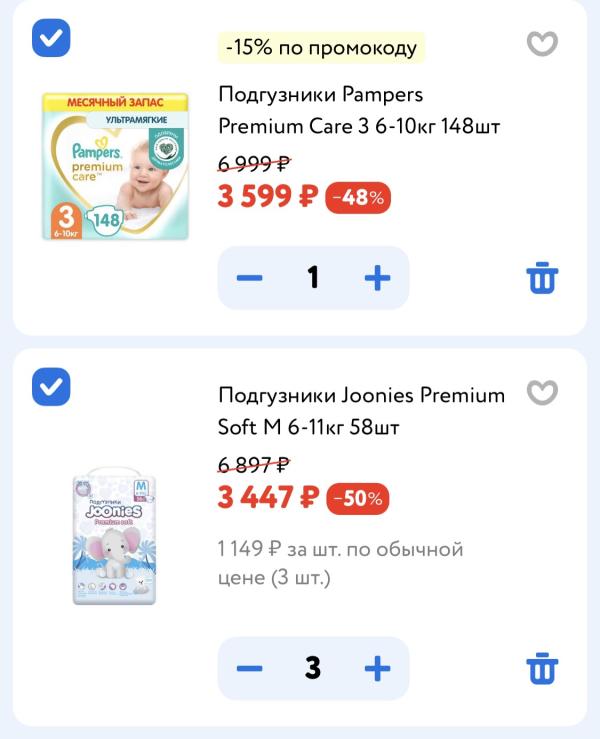The width and height of the screenshot is (600, 739).
Task: Click the Joonies quantity value 3
Action: click(313, 668)
